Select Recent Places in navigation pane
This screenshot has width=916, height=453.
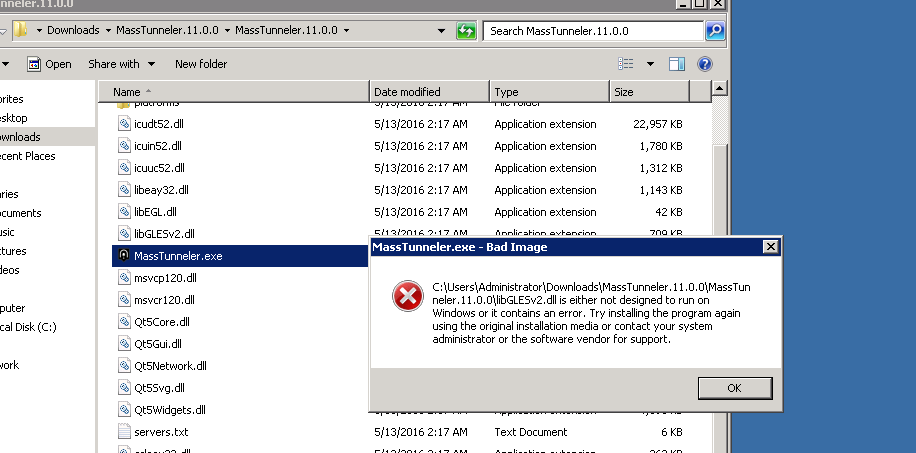click(x=27, y=156)
